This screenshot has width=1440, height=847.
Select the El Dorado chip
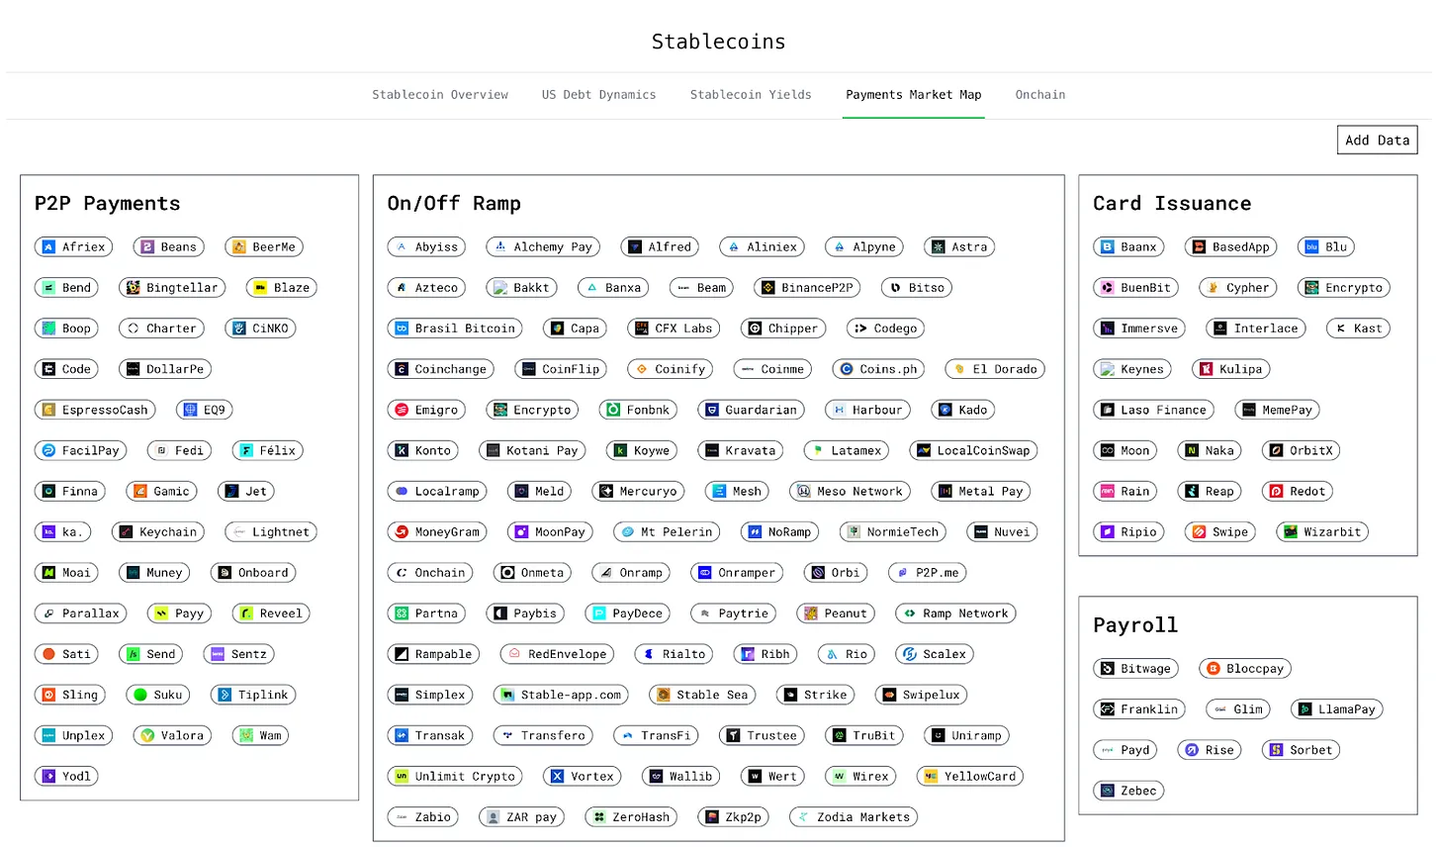(x=995, y=369)
